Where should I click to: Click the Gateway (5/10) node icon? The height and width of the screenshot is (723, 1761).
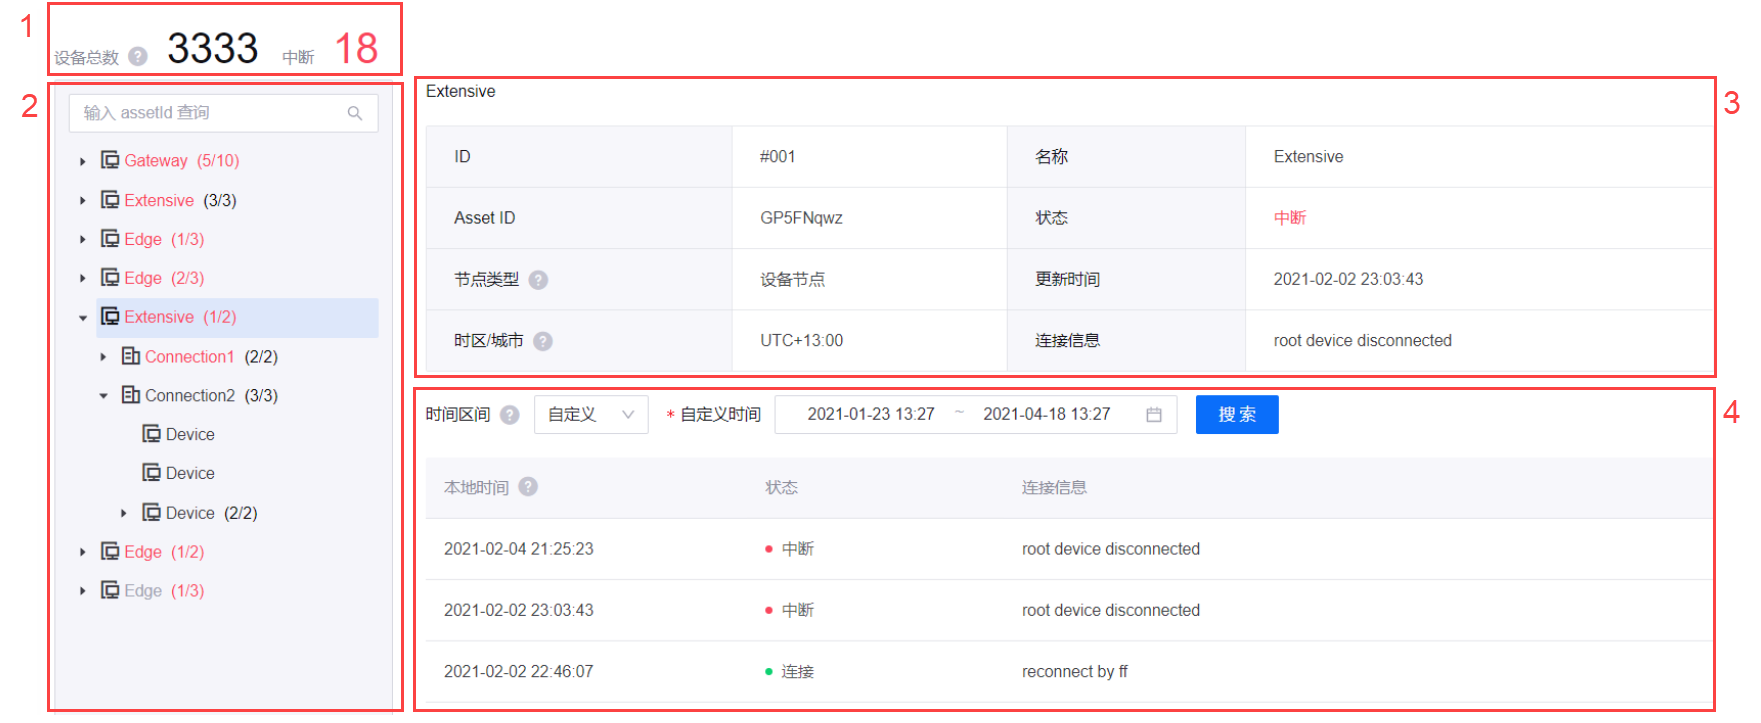pos(110,160)
